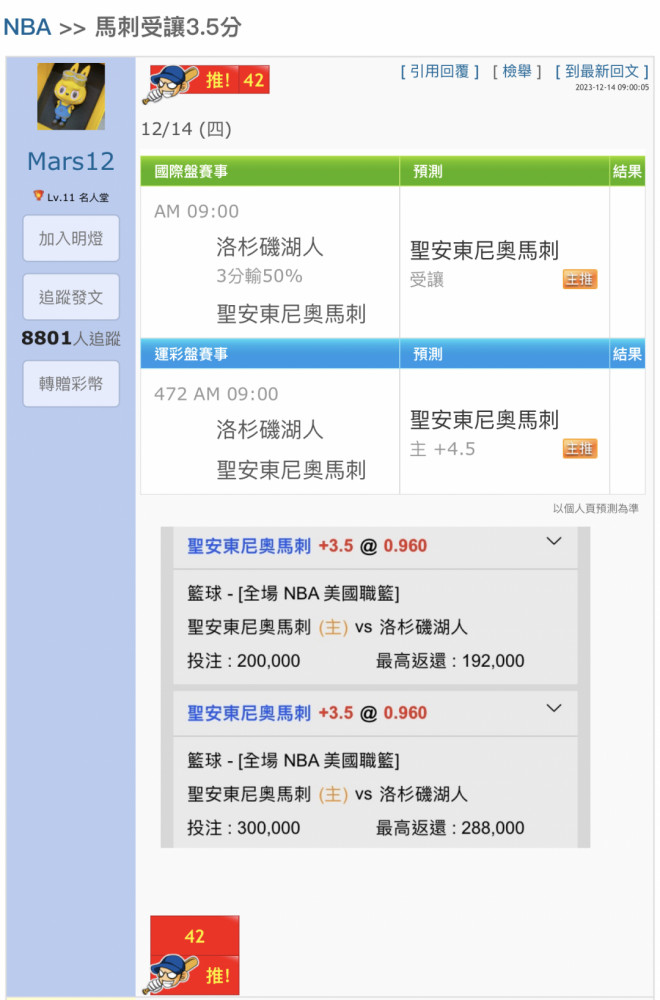Click top 推! 42 recommend badge
660x1000 pixels.
tap(206, 84)
